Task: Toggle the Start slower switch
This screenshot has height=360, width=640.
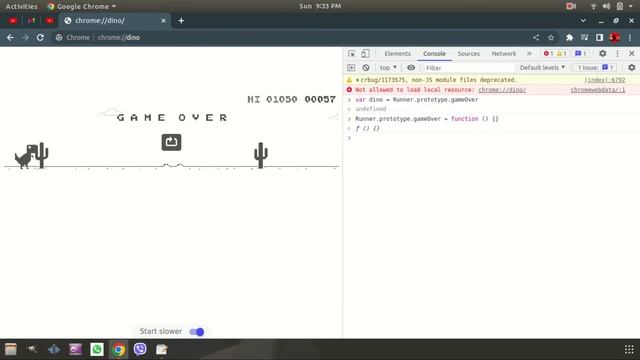Action: [197, 332]
